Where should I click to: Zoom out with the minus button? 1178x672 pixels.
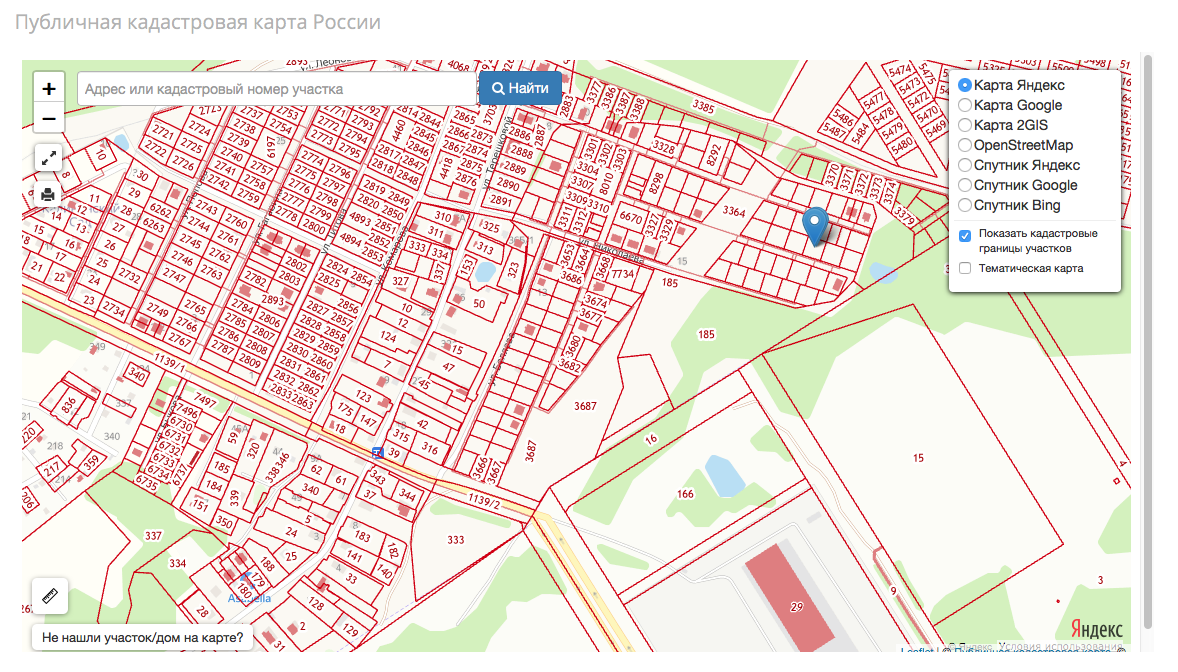(49, 119)
